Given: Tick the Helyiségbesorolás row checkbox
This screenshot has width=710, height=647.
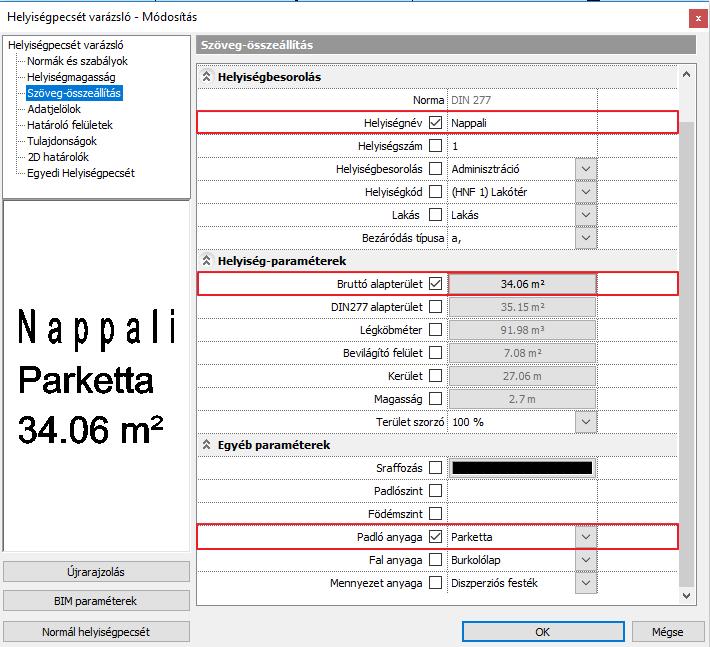Looking at the screenshot, I should 435,168.
